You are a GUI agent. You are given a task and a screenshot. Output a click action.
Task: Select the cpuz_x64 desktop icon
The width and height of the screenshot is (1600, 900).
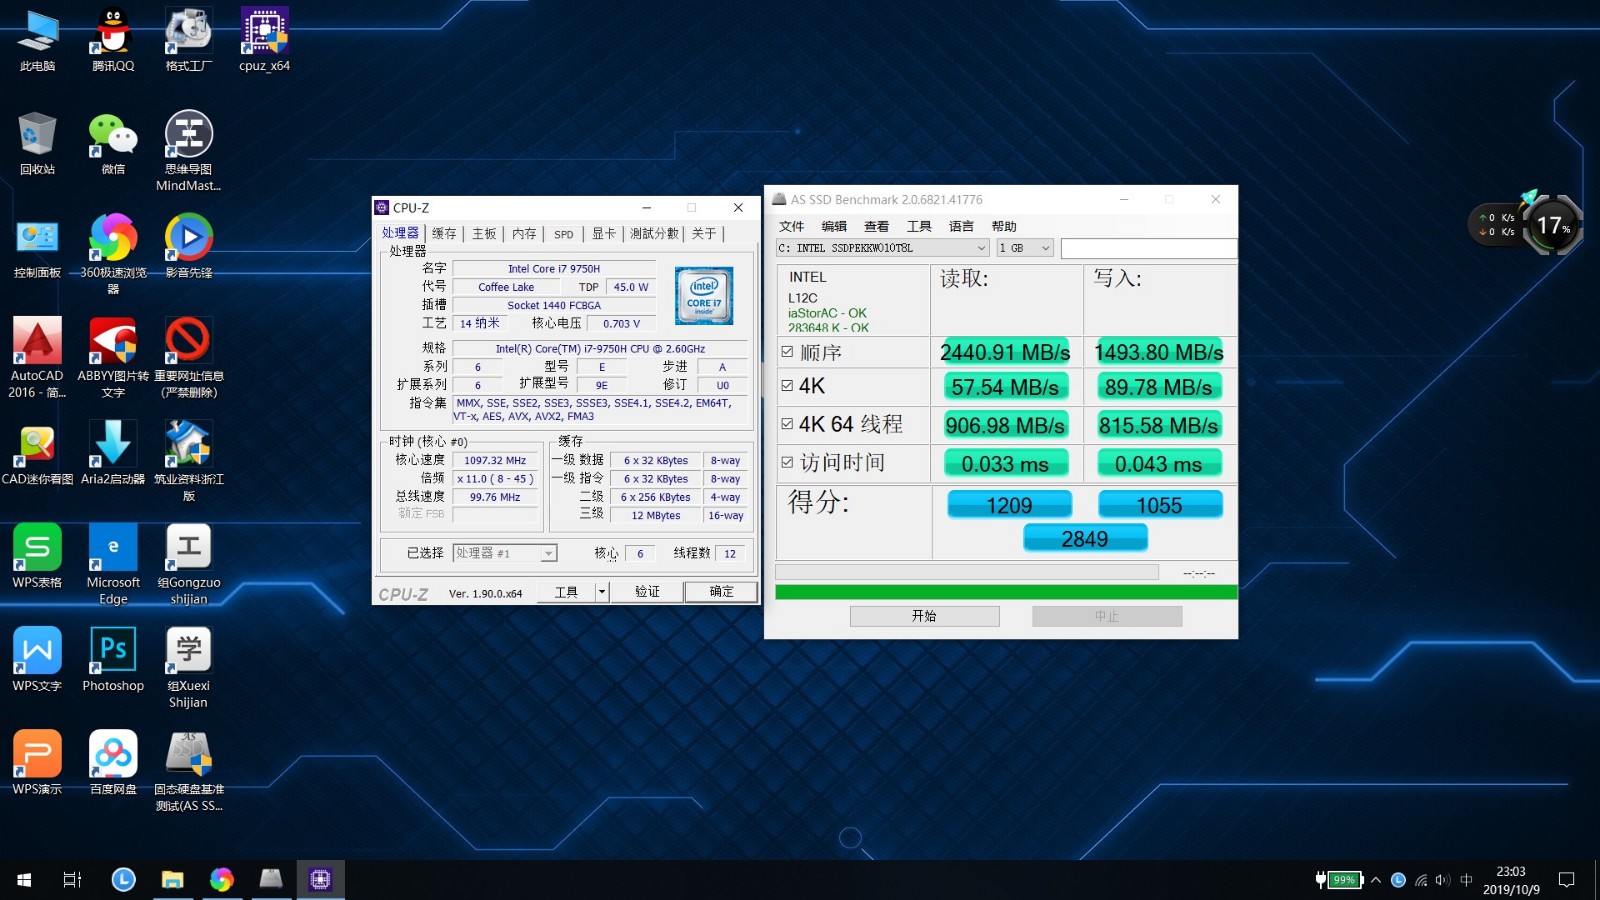point(264,41)
